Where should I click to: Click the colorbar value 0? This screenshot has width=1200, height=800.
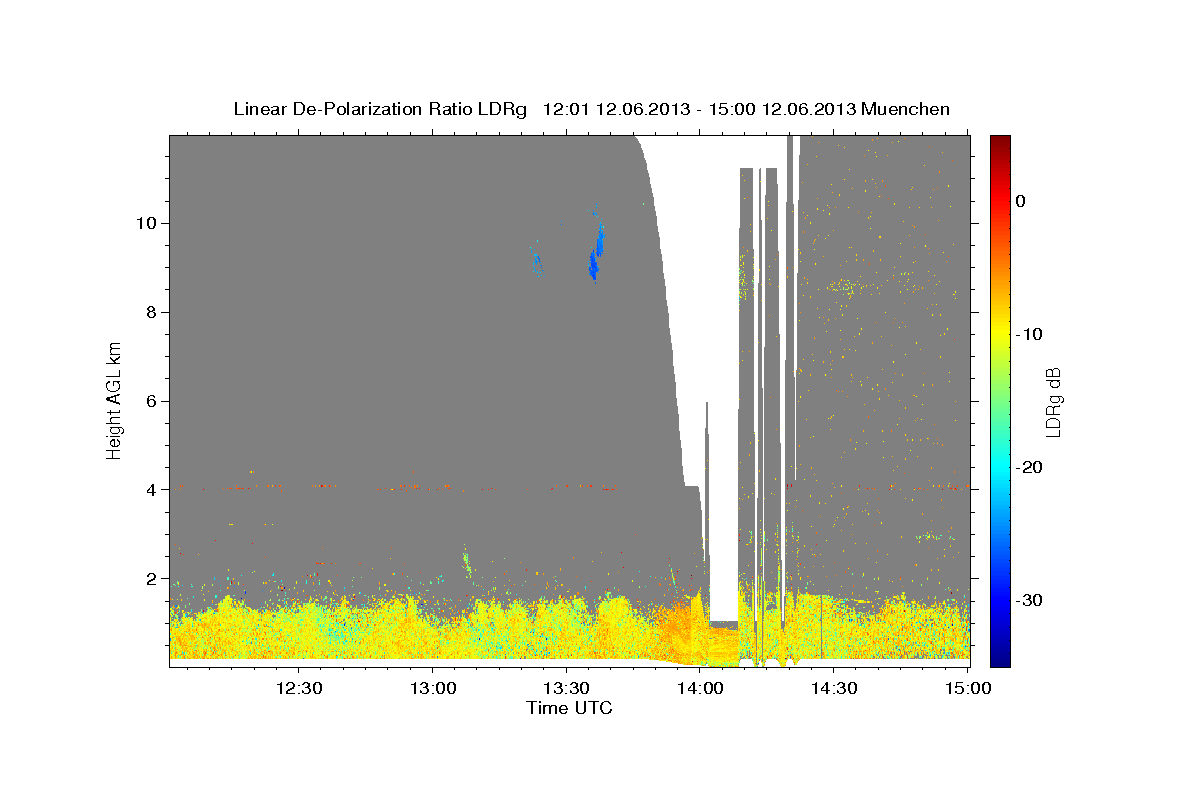1021,201
